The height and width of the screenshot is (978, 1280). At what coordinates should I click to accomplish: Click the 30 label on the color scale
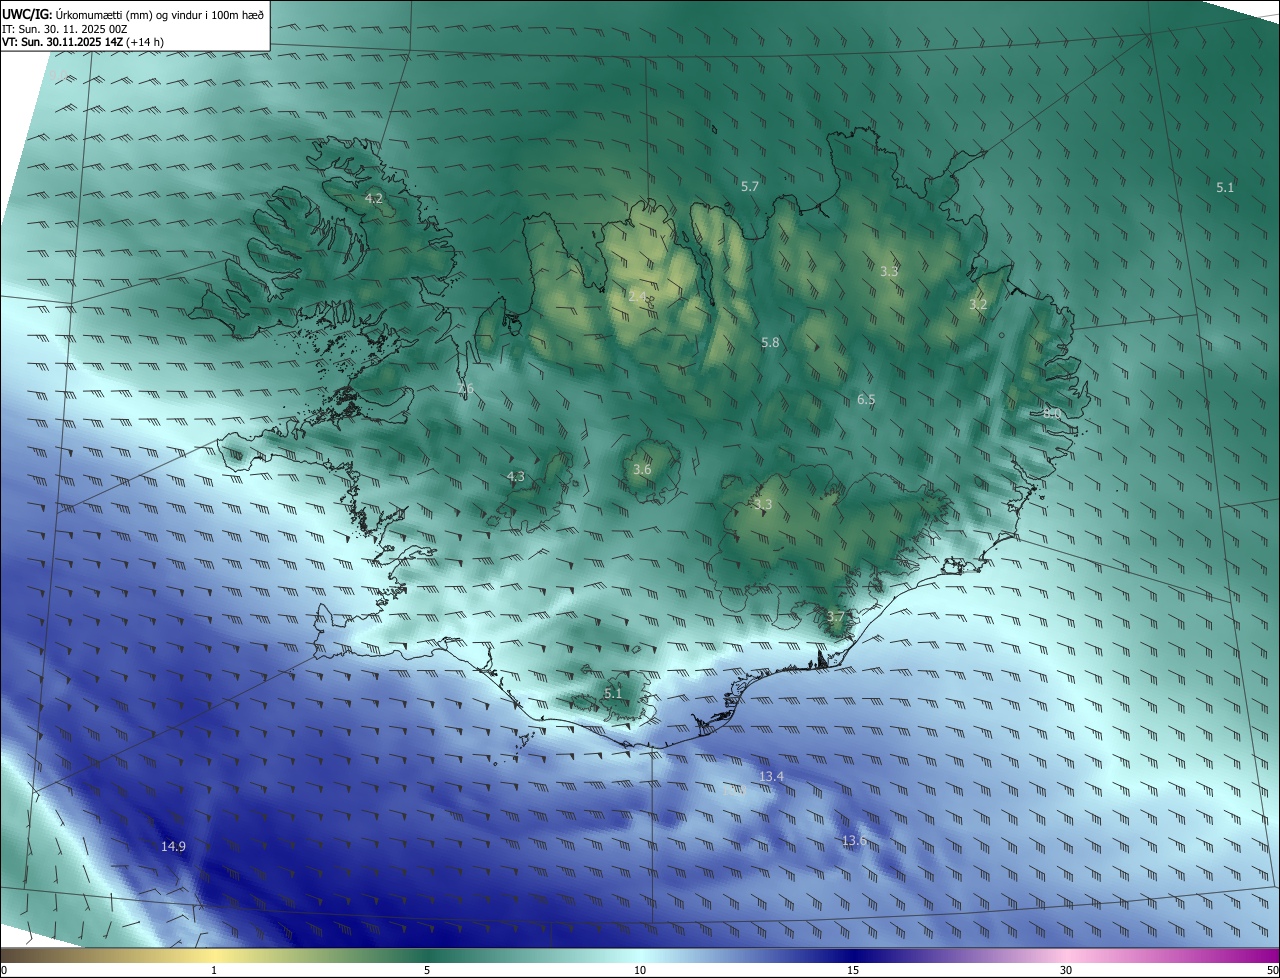1066,970
